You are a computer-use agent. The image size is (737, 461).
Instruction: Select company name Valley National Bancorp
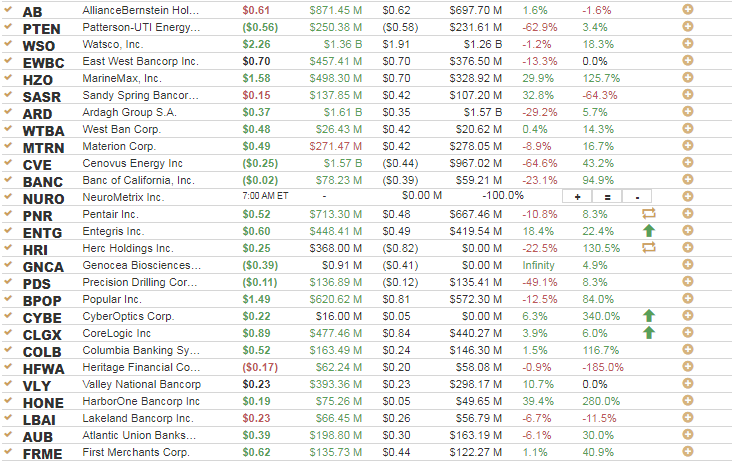coord(141,384)
